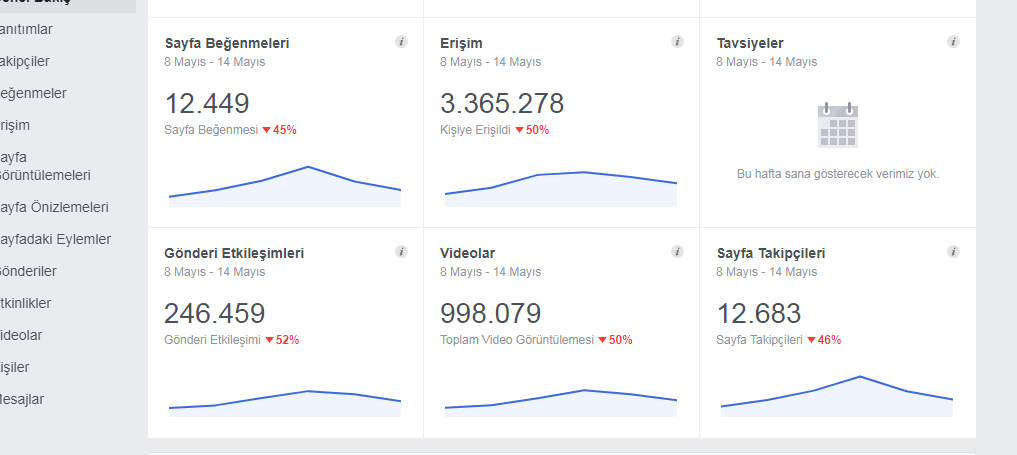Open info icon on Gönderi Etkileşimleri card
1017x455 pixels.
401,252
